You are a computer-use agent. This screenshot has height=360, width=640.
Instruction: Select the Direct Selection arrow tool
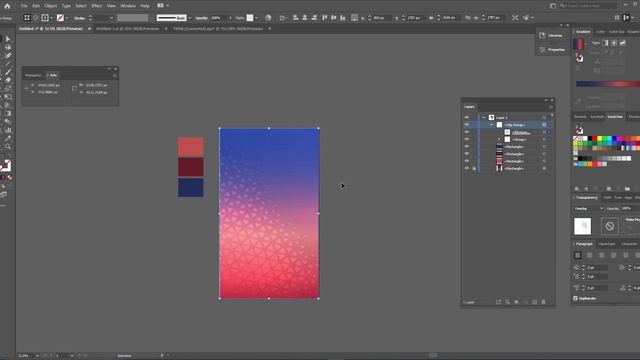click(x=8, y=39)
